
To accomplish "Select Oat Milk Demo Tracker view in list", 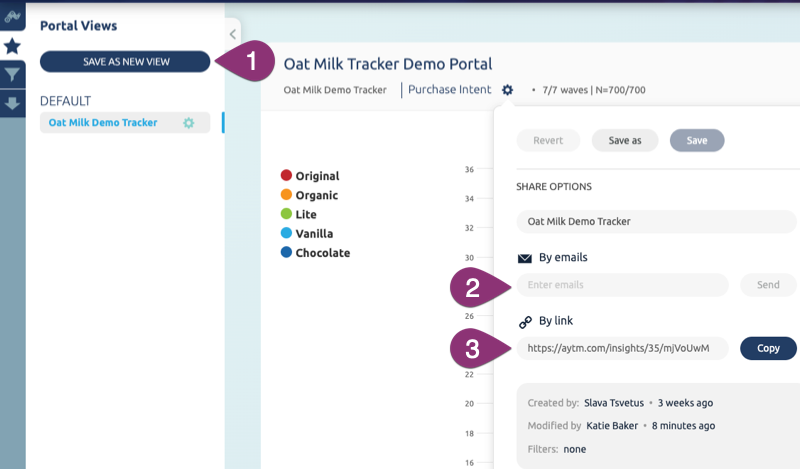I will point(103,123).
